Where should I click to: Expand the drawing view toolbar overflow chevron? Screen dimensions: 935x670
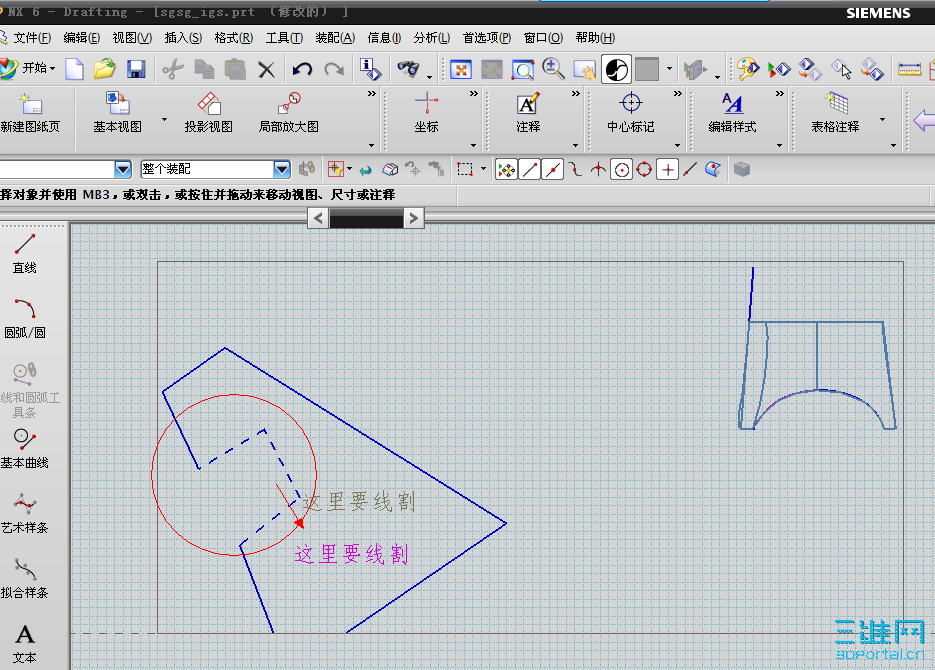click(371, 94)
